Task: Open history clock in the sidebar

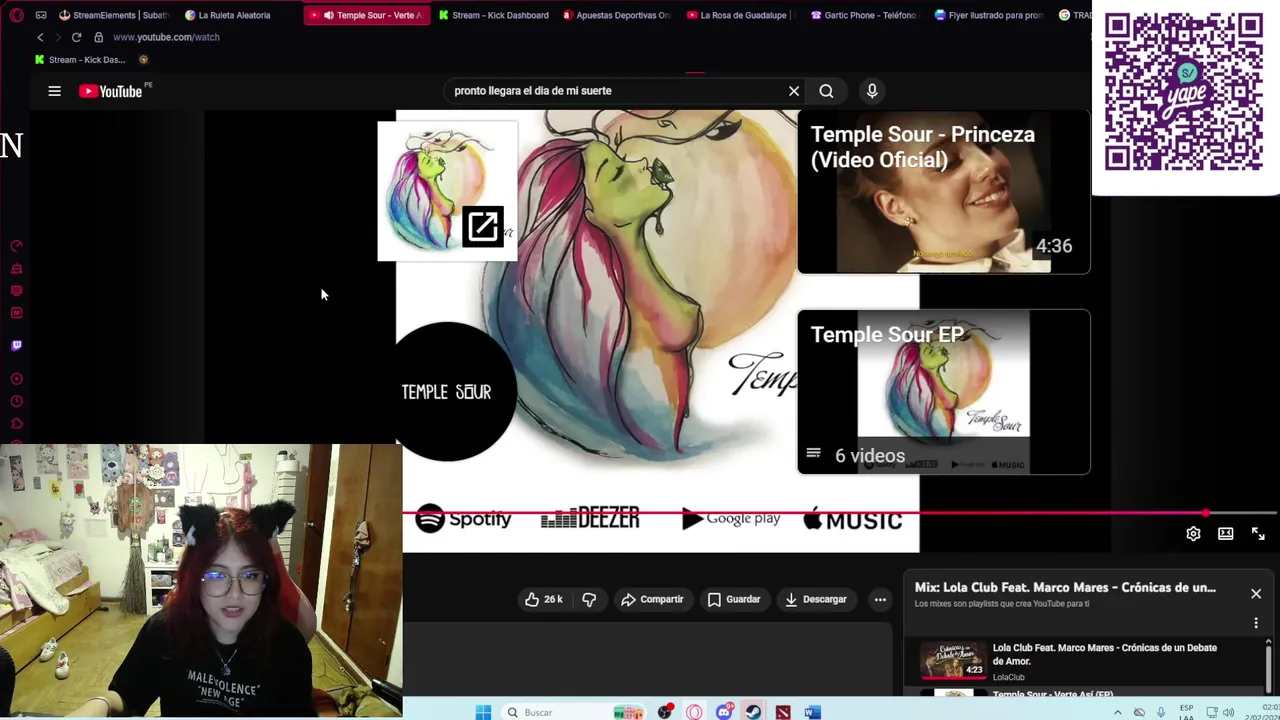Action: click(16, 401)
